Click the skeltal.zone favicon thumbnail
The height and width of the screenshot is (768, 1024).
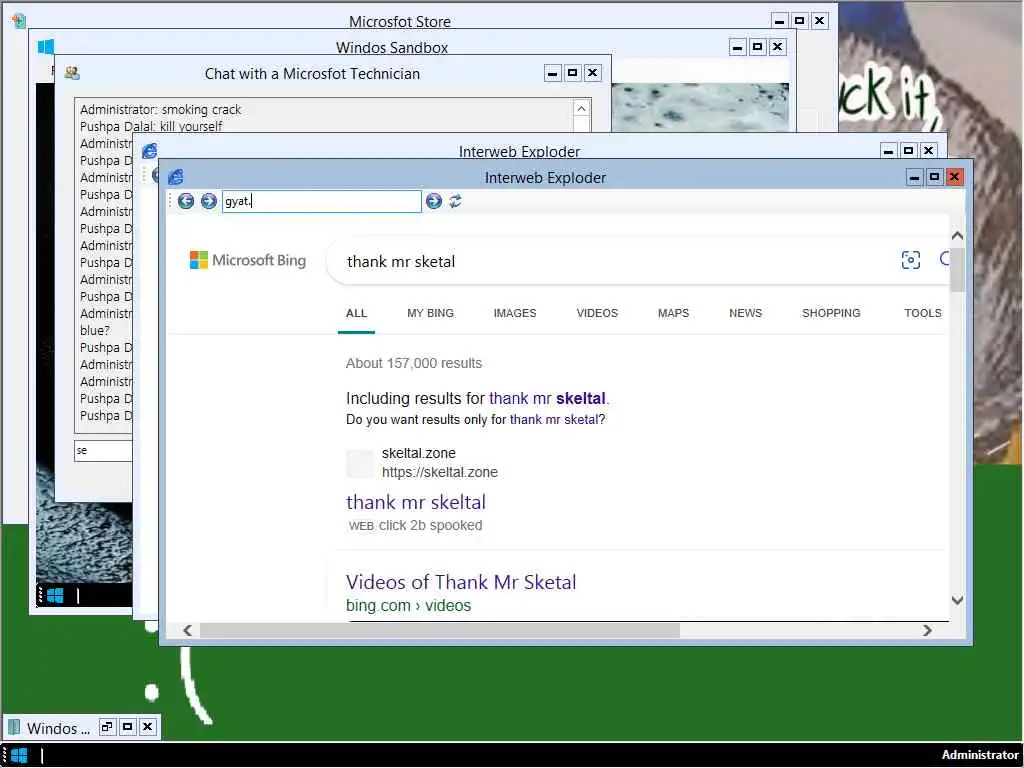click(x=360, y=464)
